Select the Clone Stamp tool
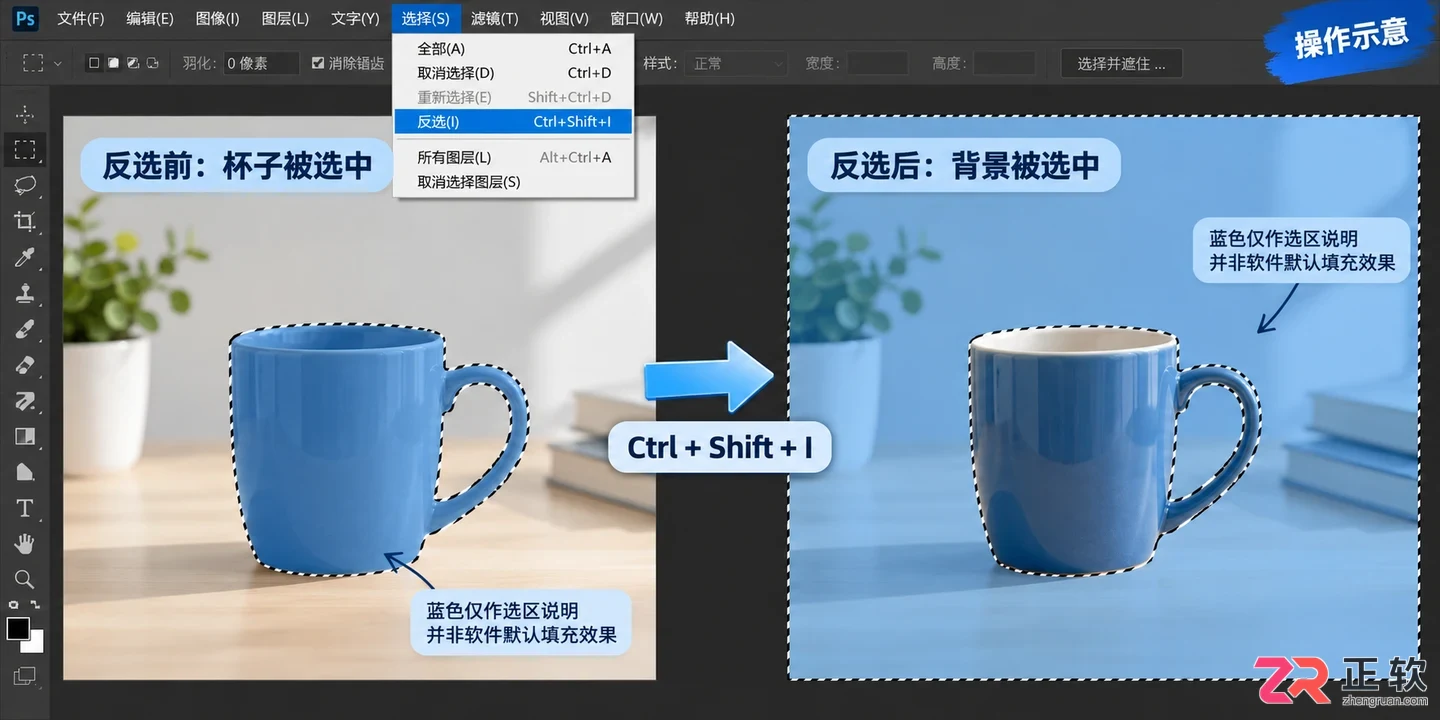The height and width of the screenshot is (720, 1440). 24,293
